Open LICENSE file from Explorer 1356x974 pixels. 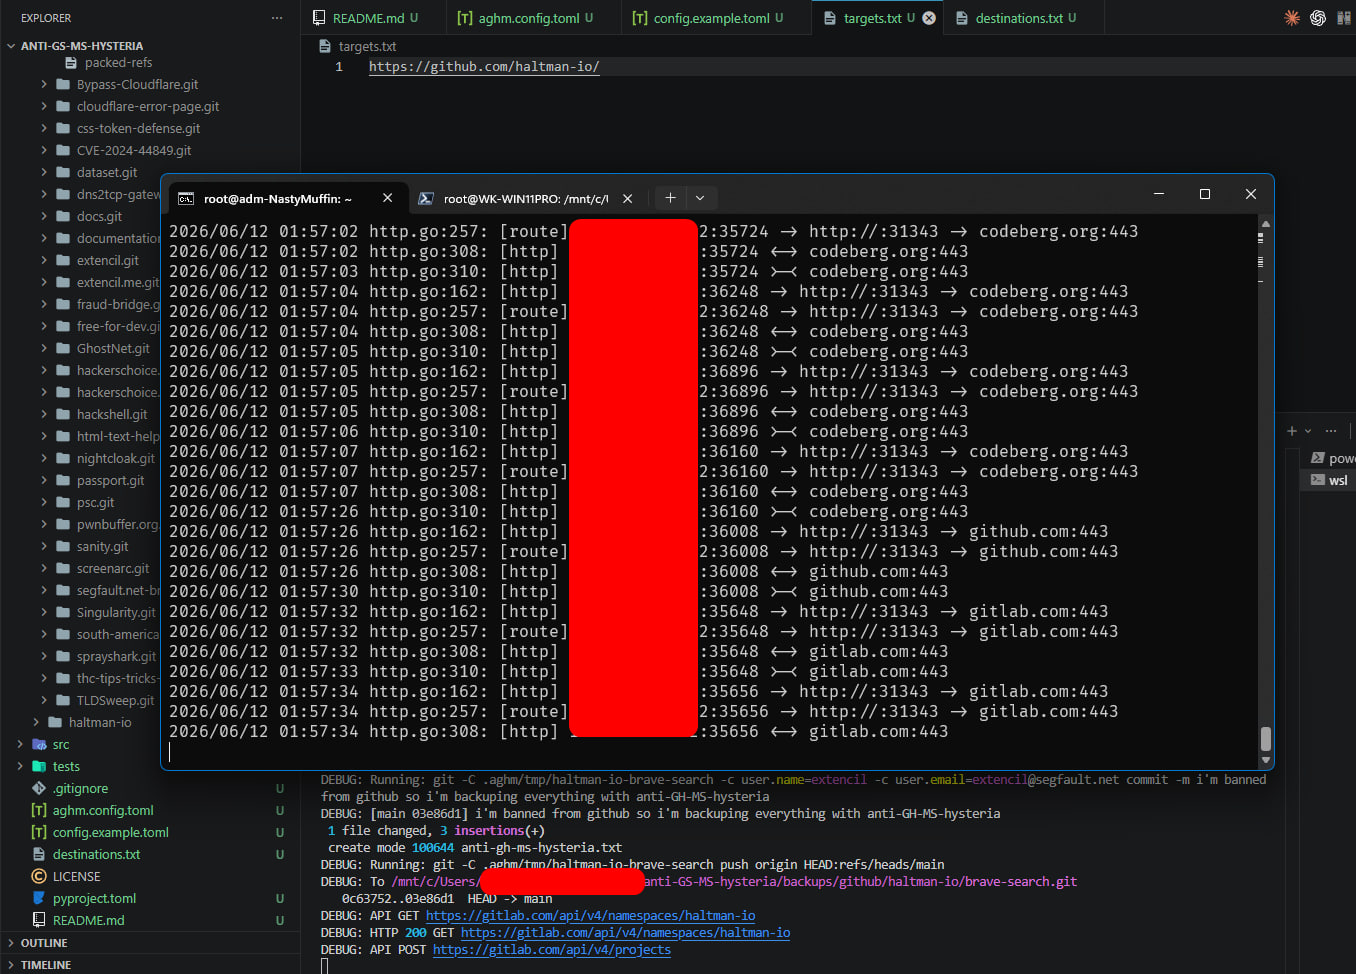[77, 876]
